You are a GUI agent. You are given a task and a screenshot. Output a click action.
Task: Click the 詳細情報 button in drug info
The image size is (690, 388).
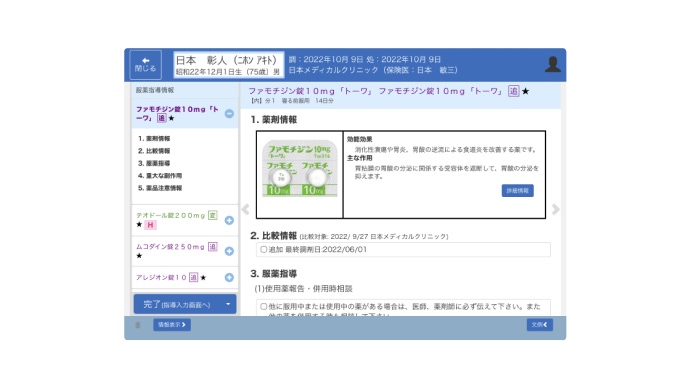point(518,190)
